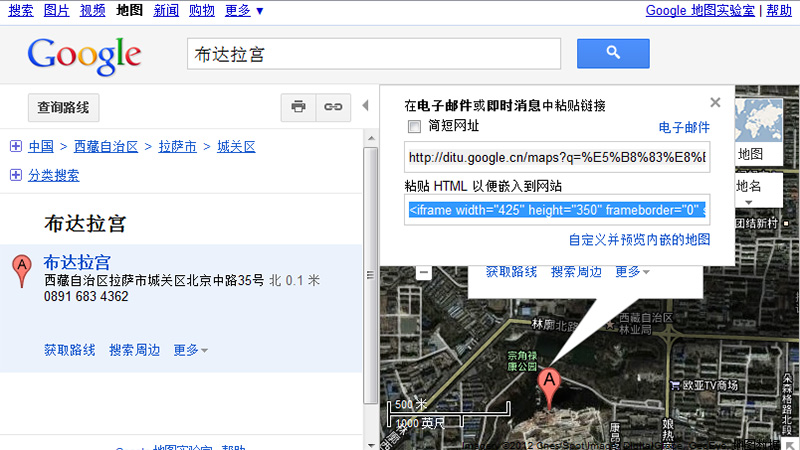Image resolution: width=800 pixels, height=450 pixels.
Task: Switch to 地图 view thumbnail
Action: pos(759,131)
